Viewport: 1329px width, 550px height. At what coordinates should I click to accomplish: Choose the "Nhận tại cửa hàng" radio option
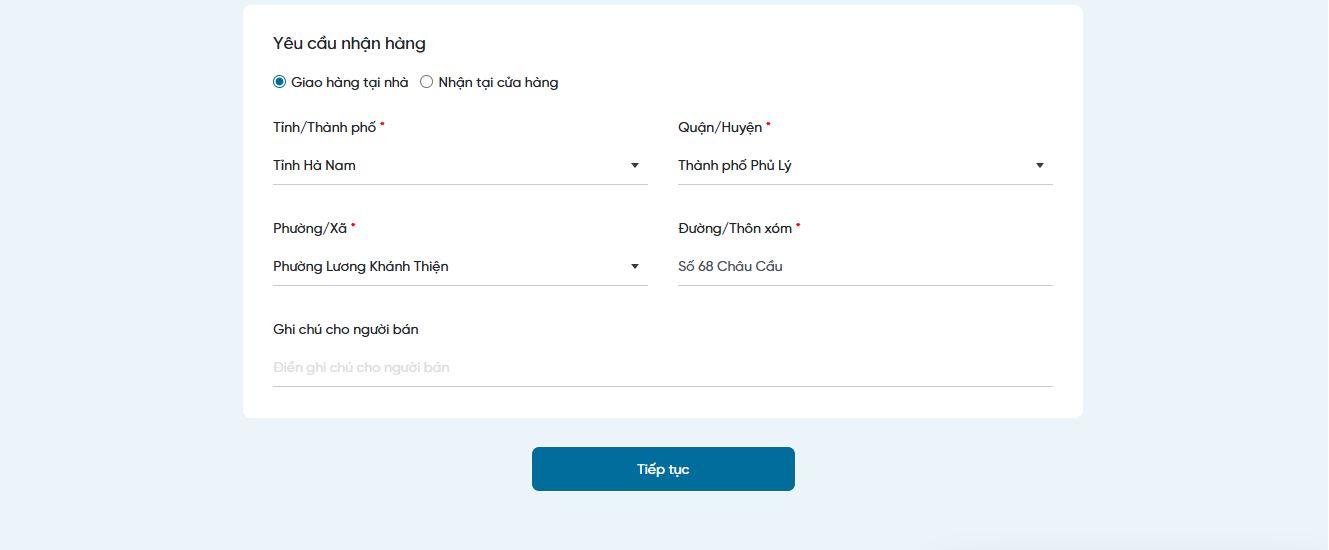426,82
